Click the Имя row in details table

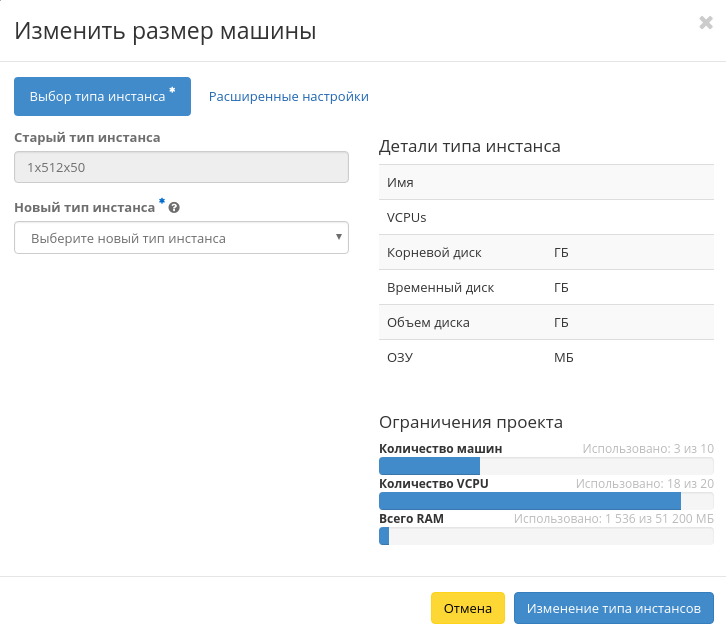coord(546,183)
